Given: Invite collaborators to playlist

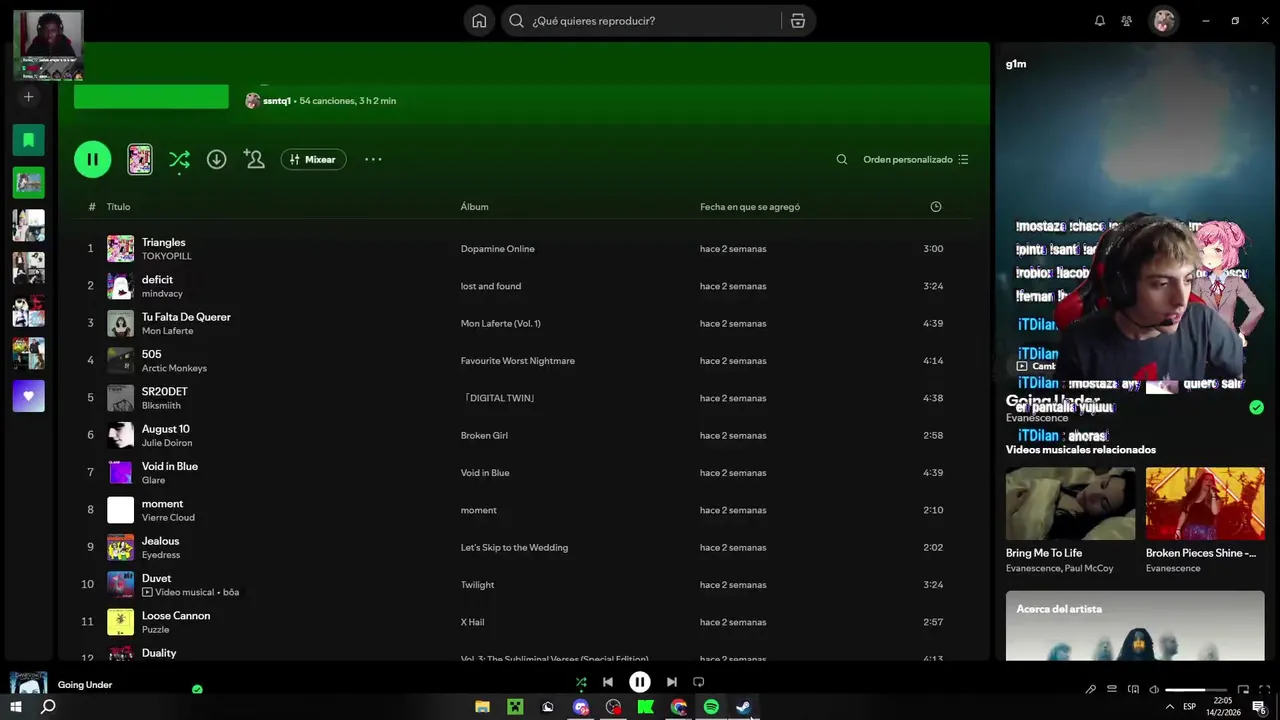Looking at the screenshot, I should [x=254, y=159].
